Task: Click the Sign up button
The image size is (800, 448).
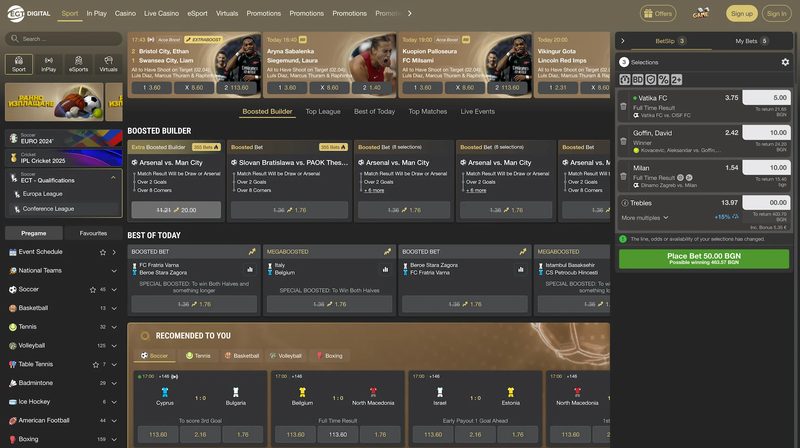Action: pyautogui.click(x=741, y=14)
